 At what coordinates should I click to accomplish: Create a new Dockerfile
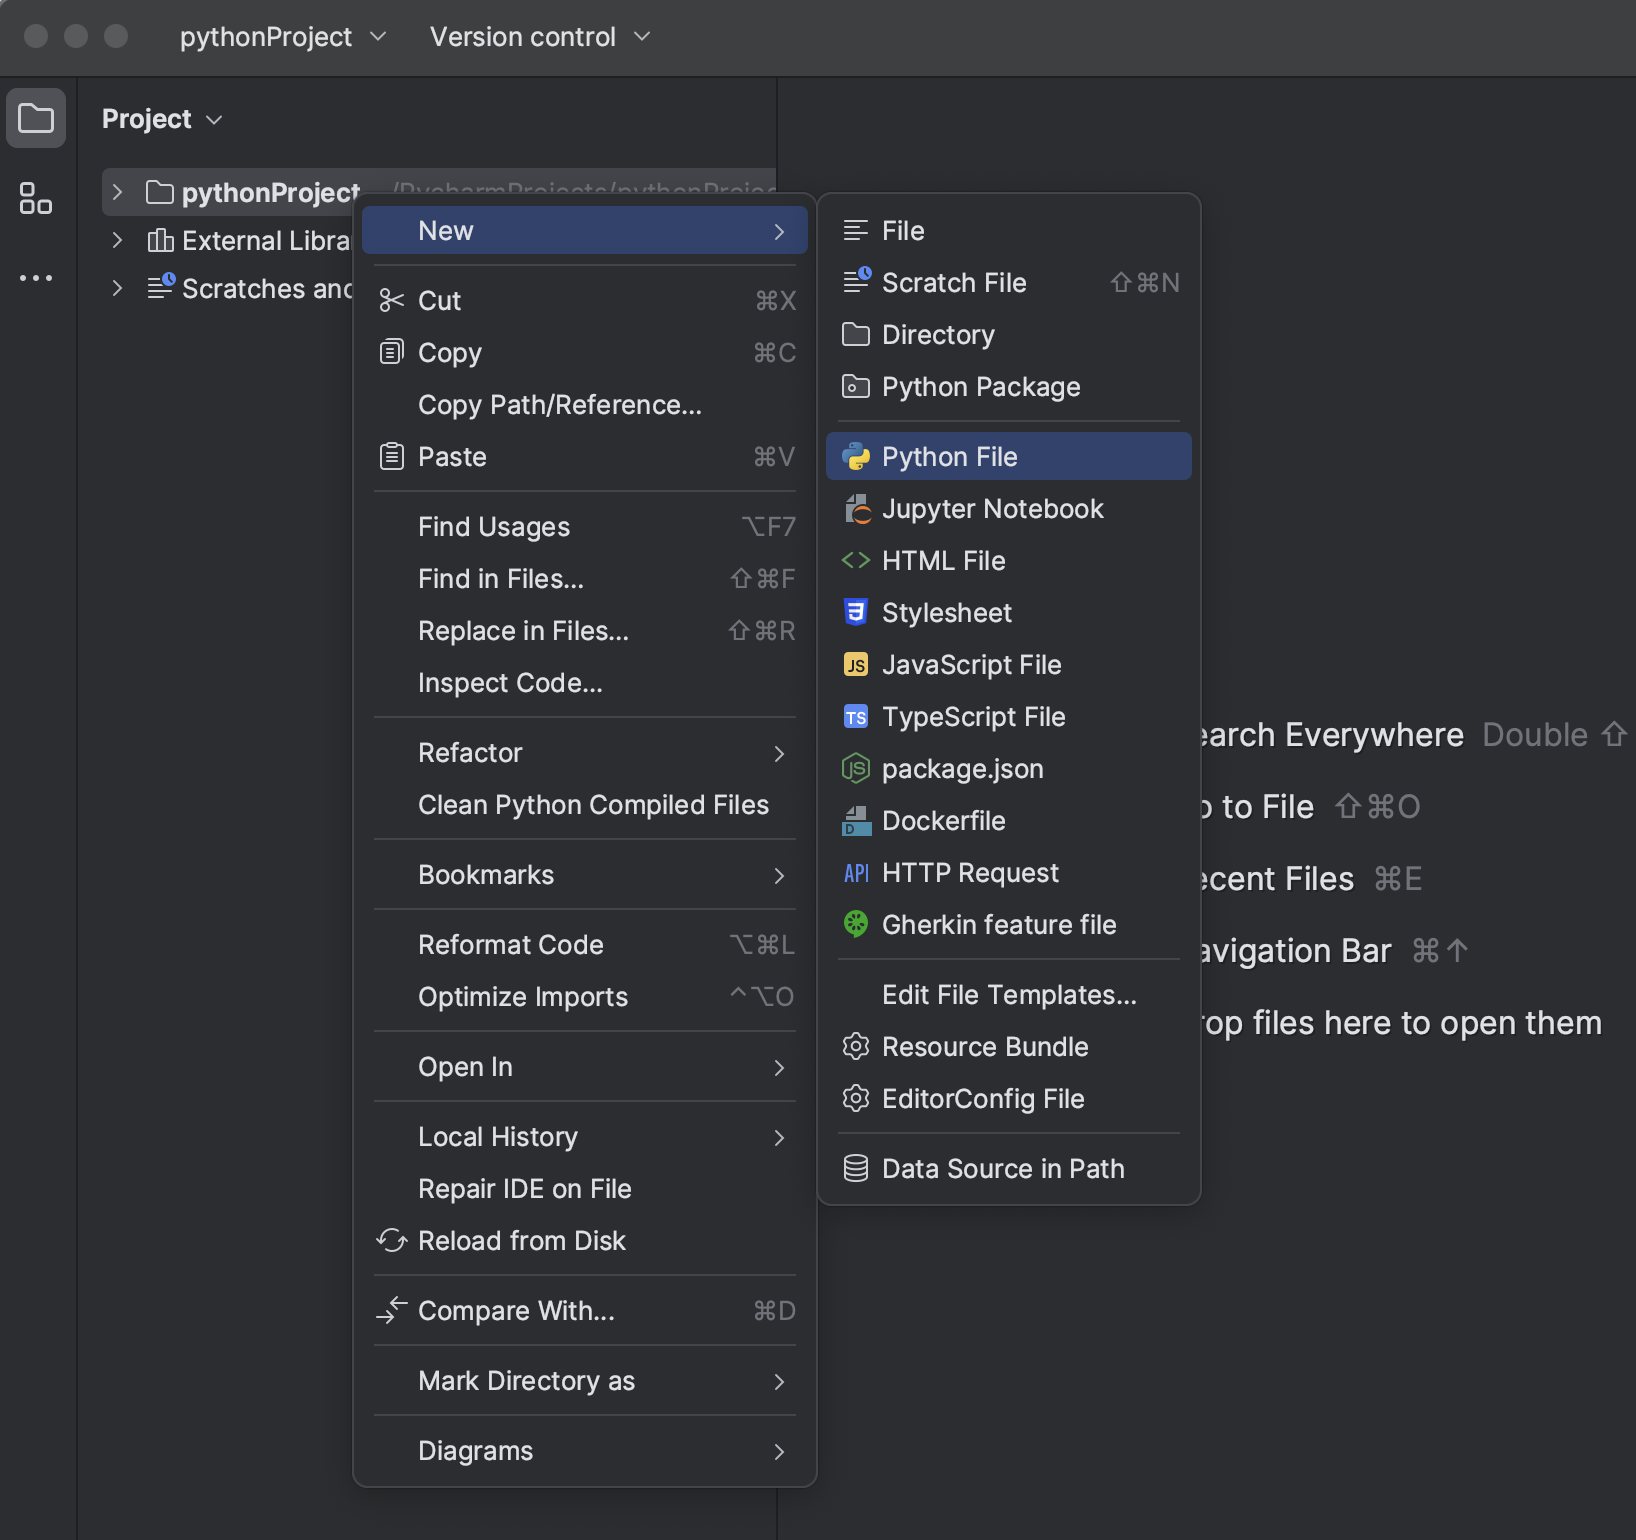coord(944,820)
